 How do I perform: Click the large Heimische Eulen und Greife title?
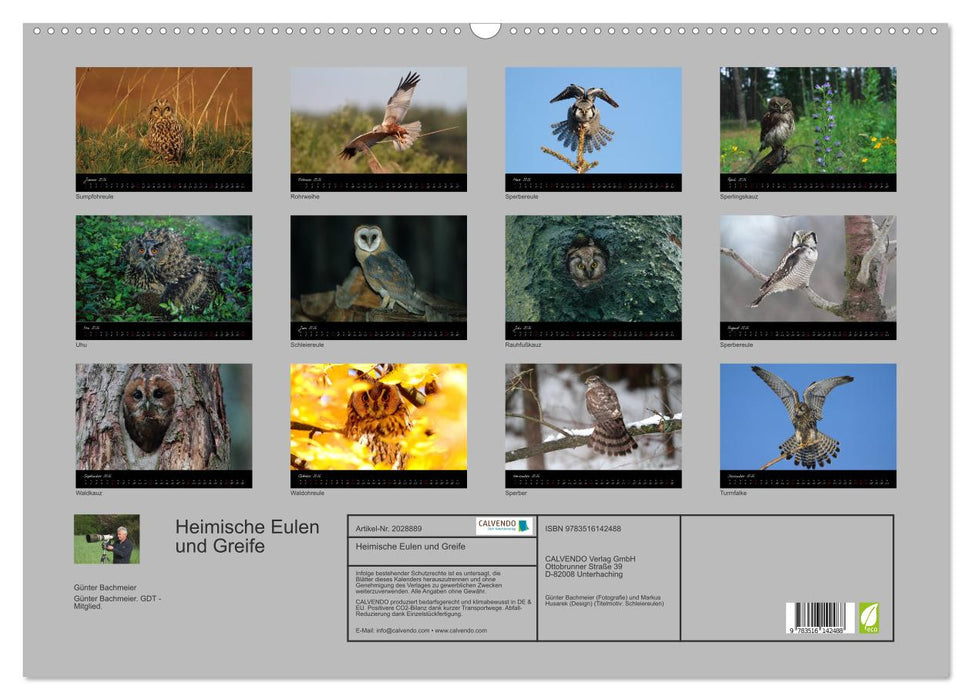pos(247,536)
